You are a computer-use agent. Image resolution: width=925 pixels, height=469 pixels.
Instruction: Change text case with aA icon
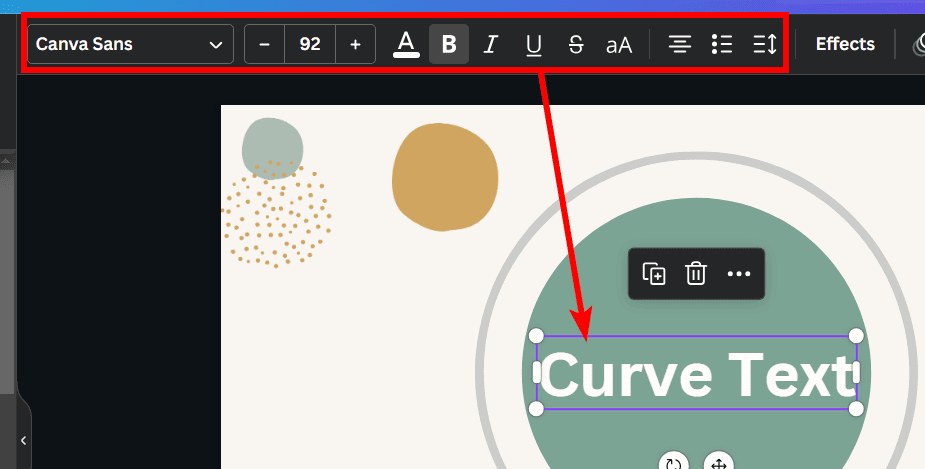tap(619, 45)
